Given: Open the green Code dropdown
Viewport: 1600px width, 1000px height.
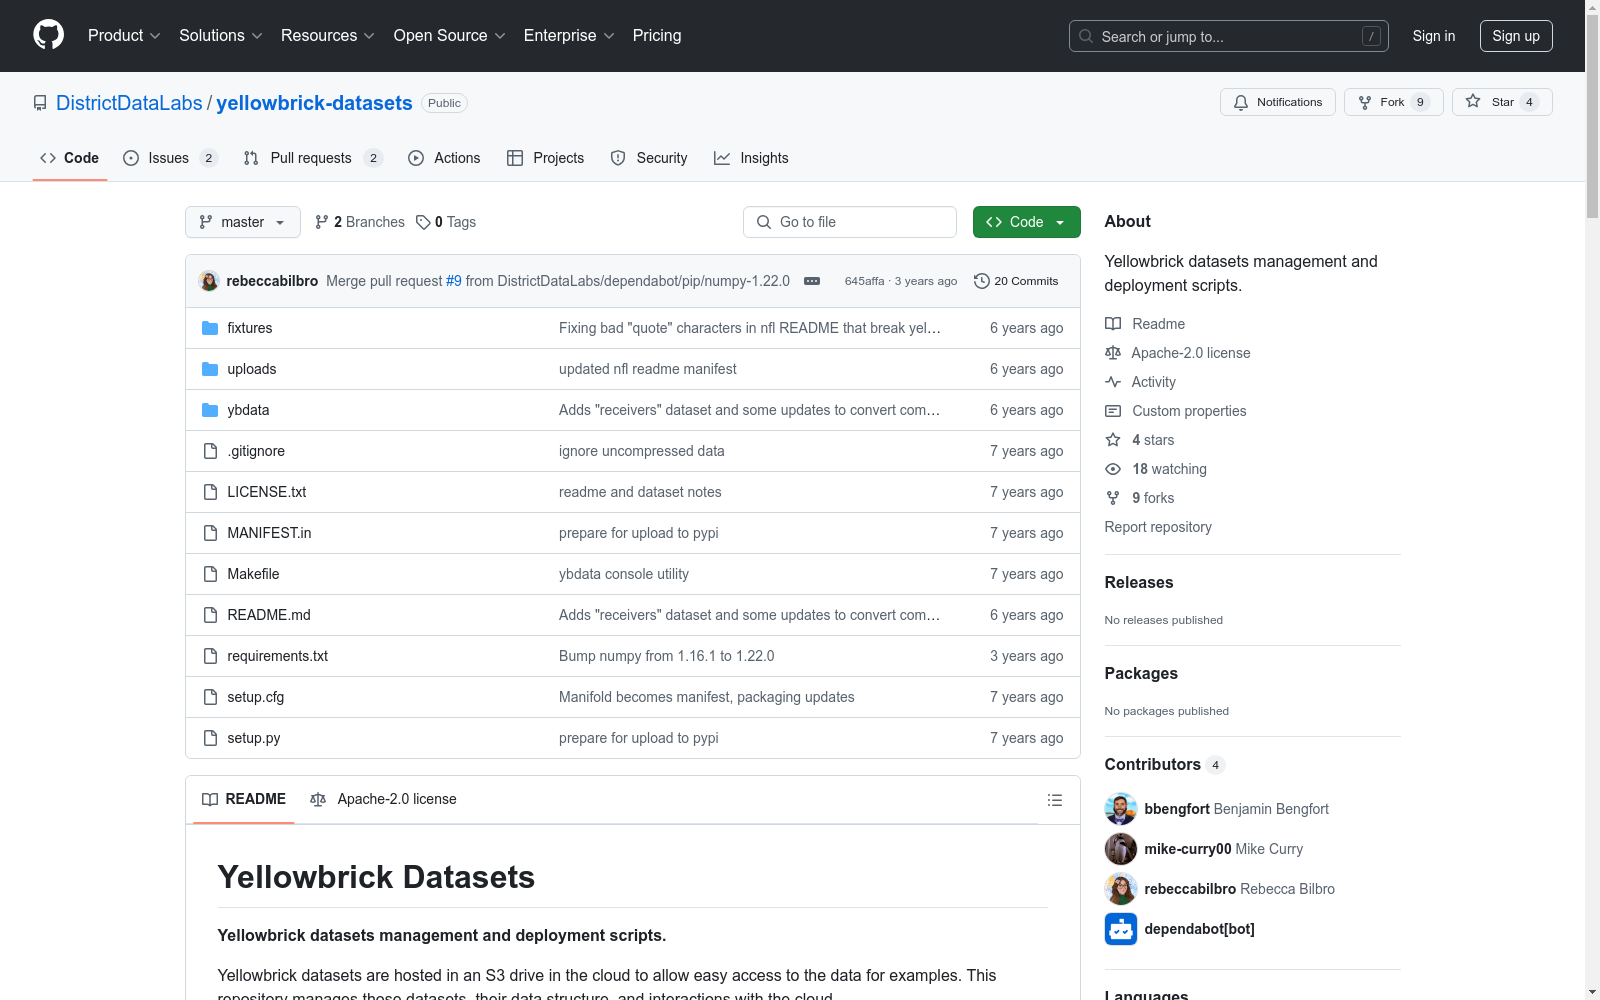Looking at the screenshot, I should click(1027, 222).
